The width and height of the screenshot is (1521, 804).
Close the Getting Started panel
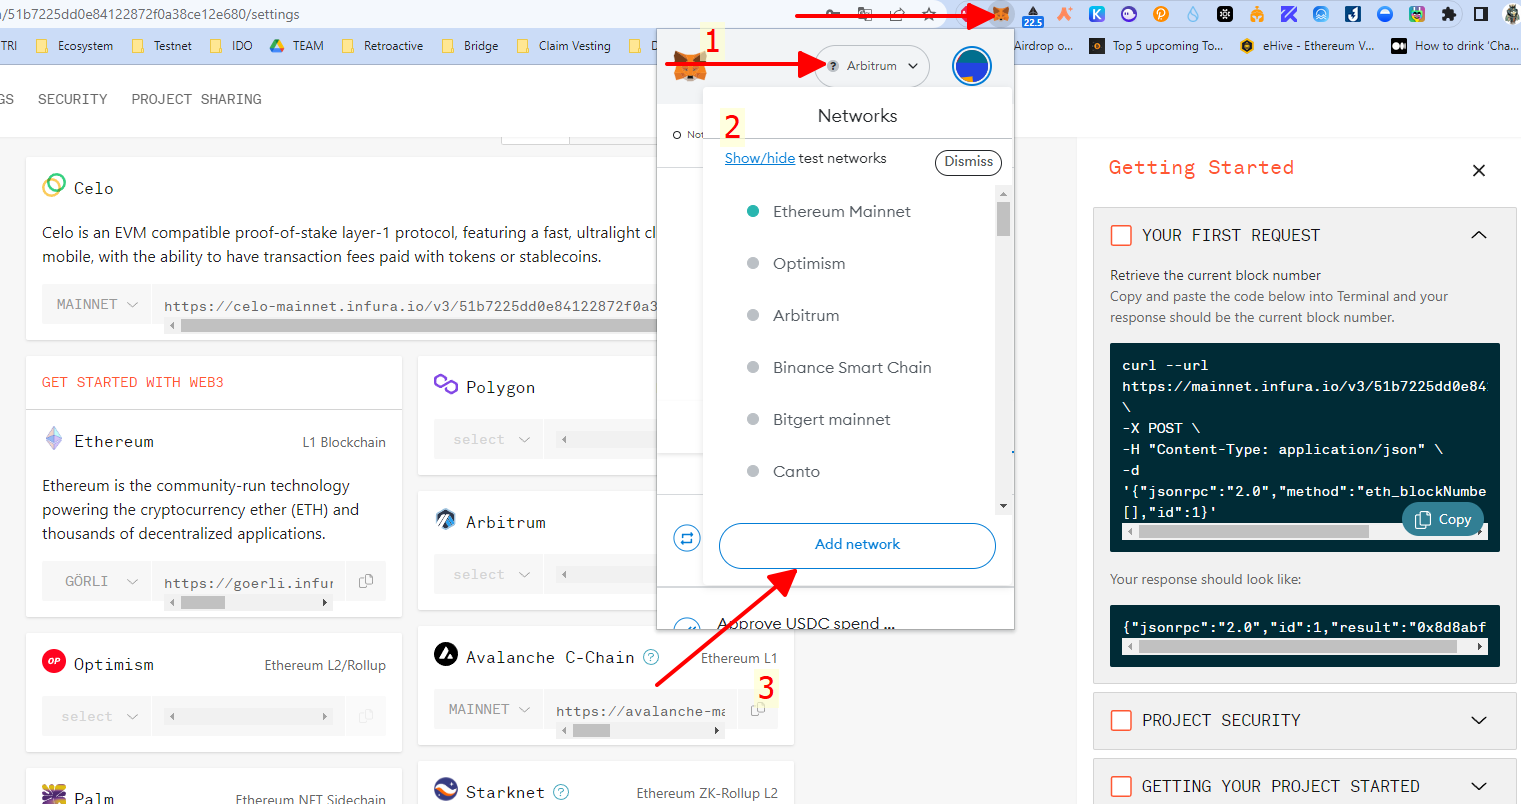pos(1479,171)
